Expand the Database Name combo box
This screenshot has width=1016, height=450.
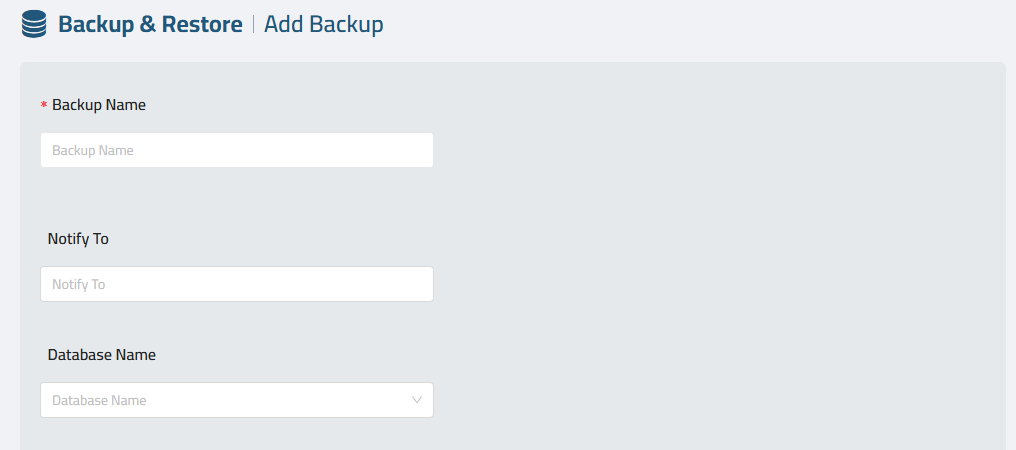pos(237,400)
